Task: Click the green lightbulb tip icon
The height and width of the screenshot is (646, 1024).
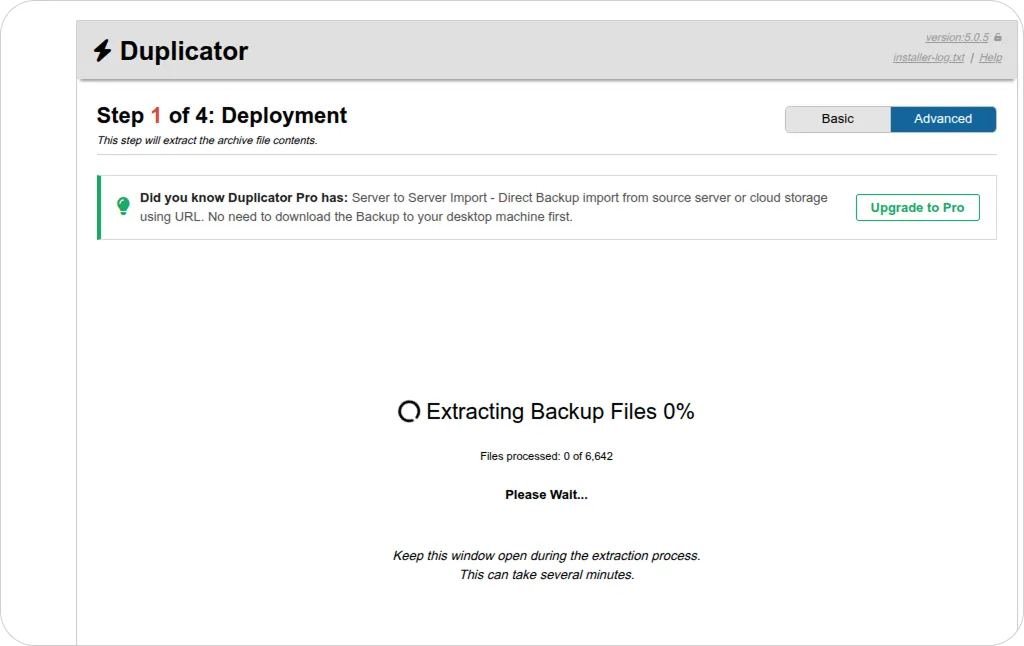Action: [123, 206]
